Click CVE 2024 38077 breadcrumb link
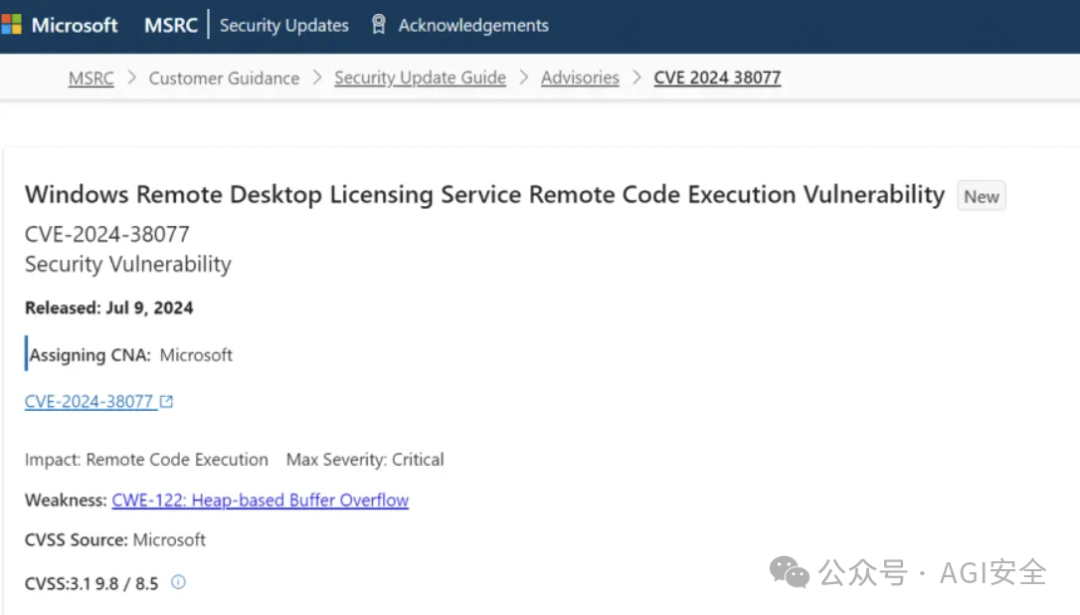The image size is (1080, 615). coord(717,78)
